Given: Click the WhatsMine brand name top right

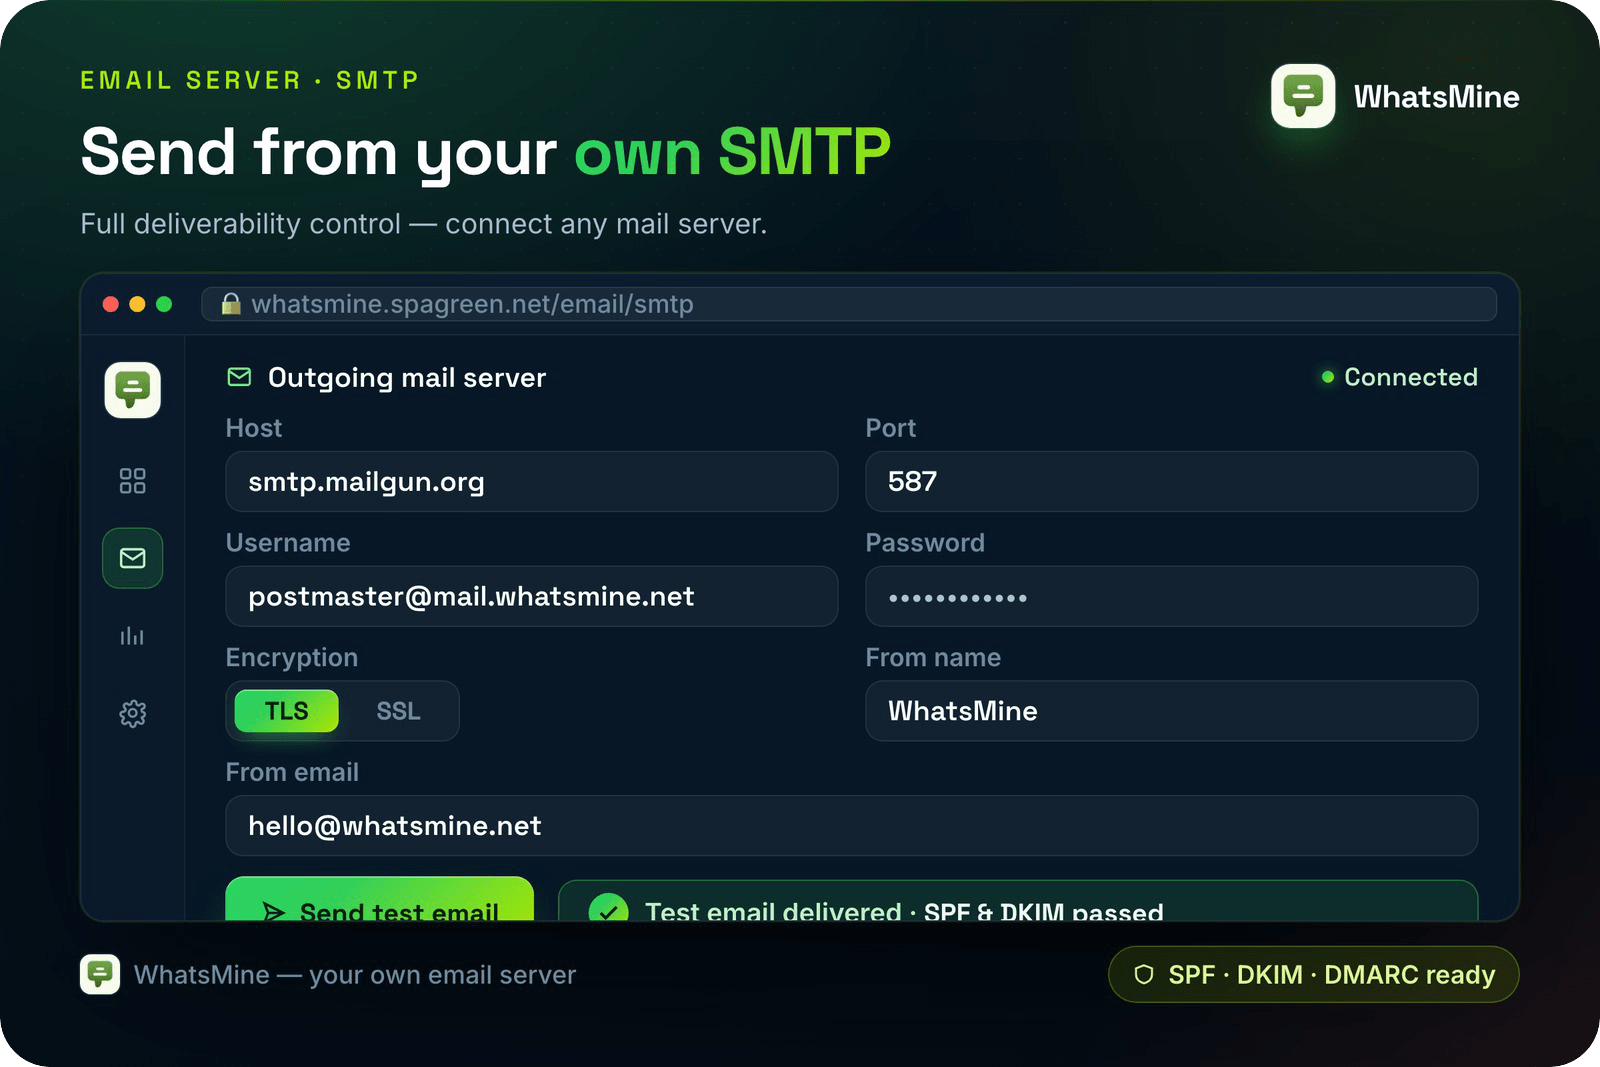Looking at the screenshot, I should pyautogui.click(x=1436, y=97).
